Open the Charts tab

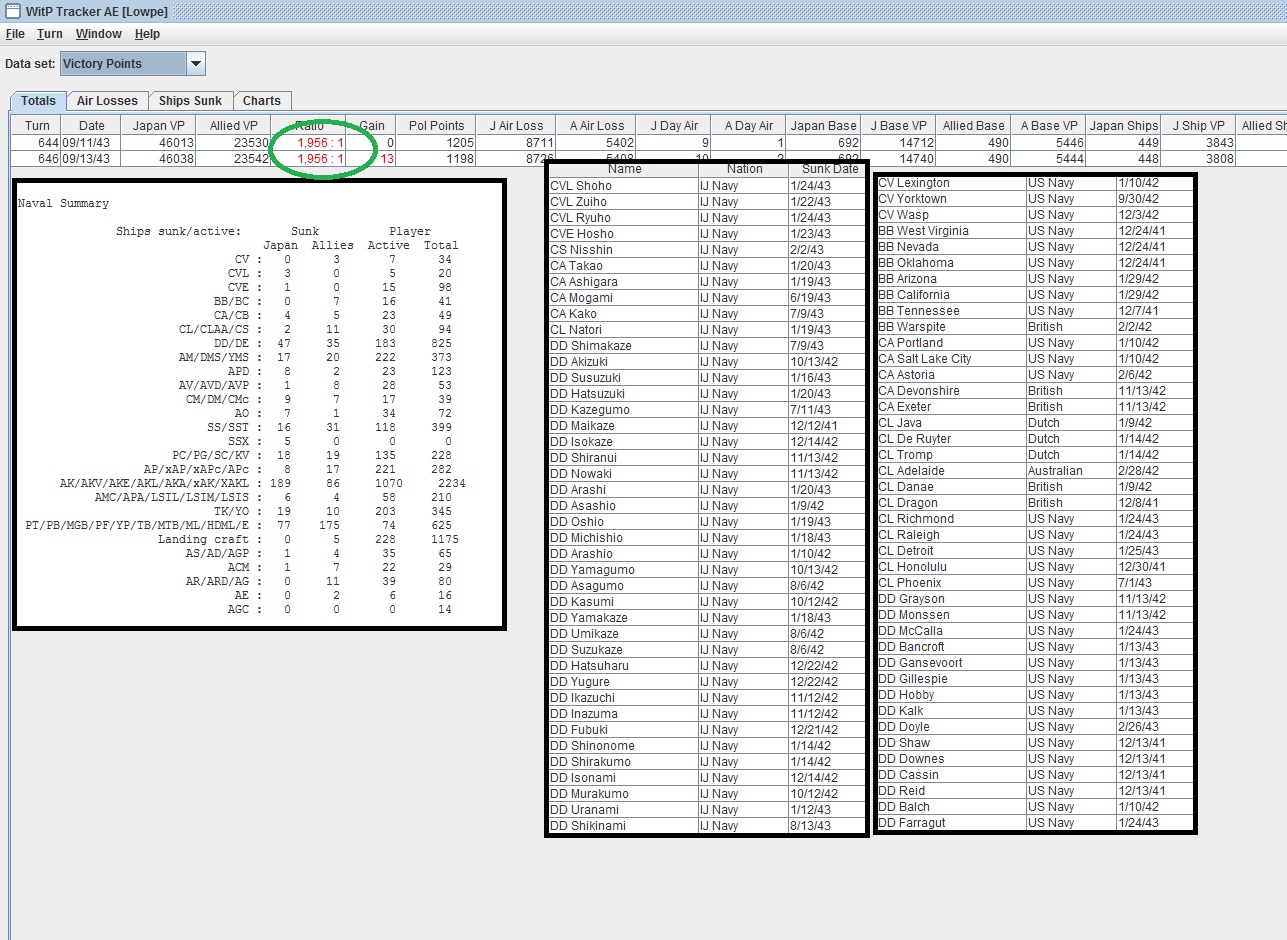262,101
